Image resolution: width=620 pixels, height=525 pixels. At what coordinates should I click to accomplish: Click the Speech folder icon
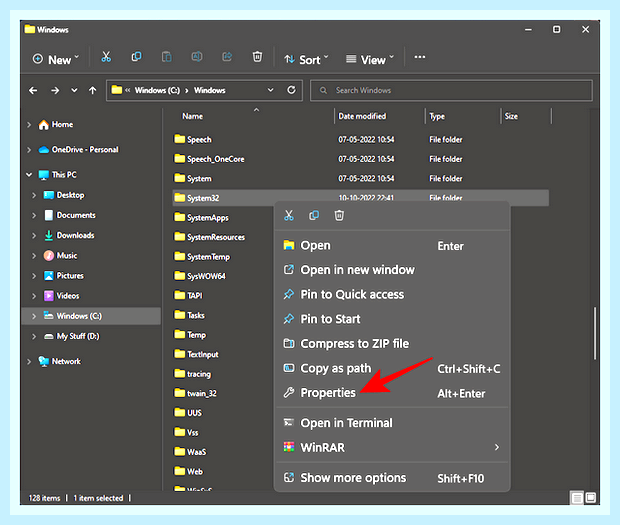point(180,139)
